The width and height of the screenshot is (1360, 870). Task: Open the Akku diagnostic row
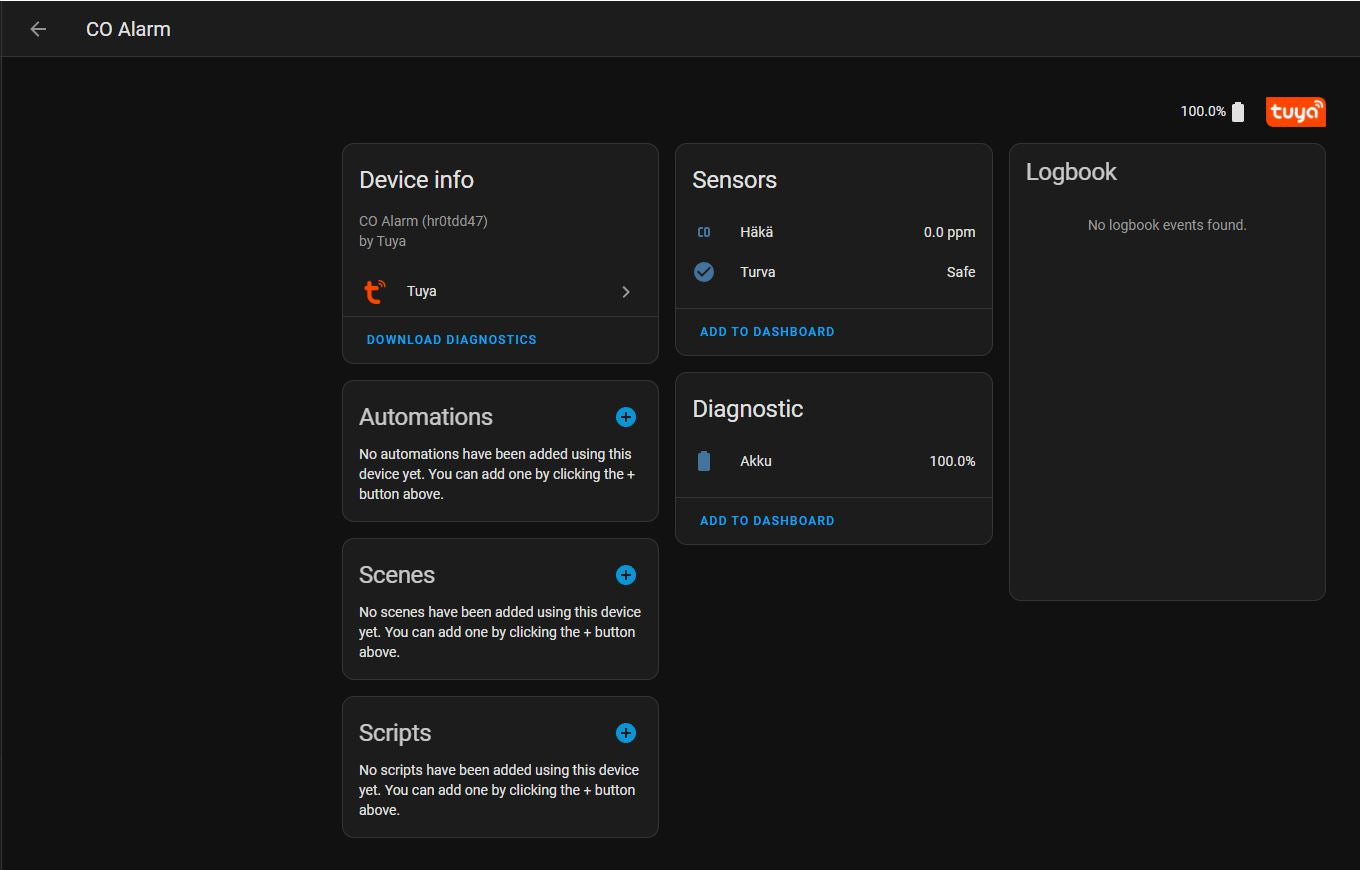[834, 461]
